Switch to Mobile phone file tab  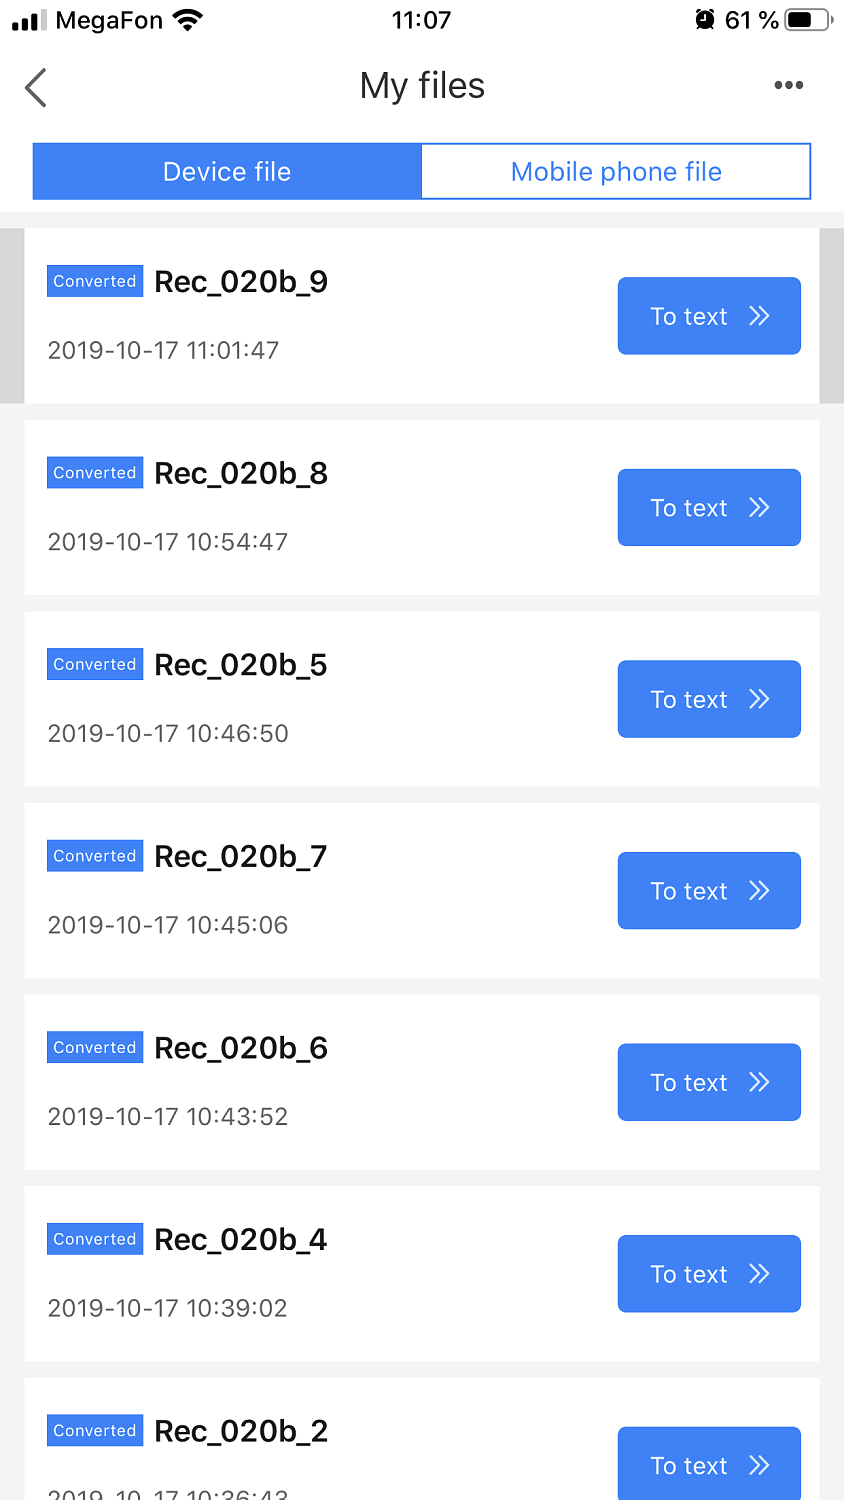coord(616,172)
